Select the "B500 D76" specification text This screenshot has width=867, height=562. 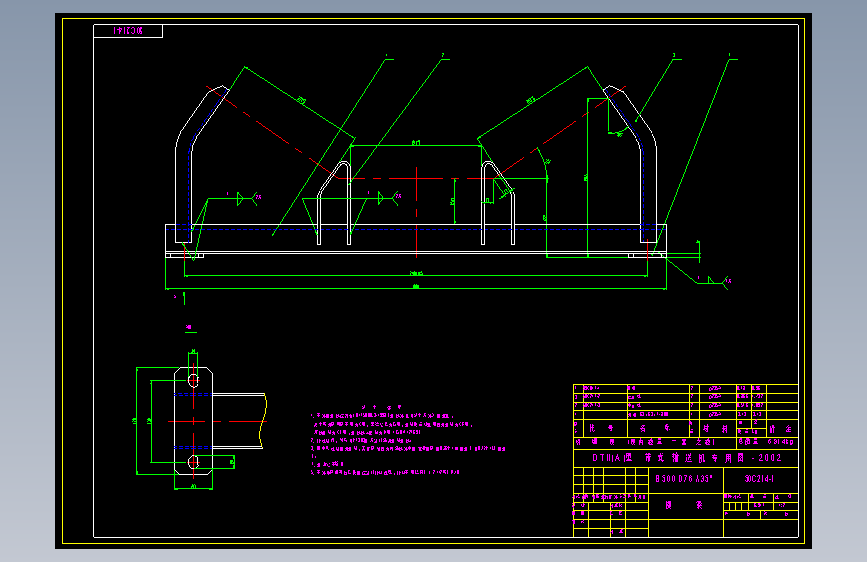tap(684, 478)
